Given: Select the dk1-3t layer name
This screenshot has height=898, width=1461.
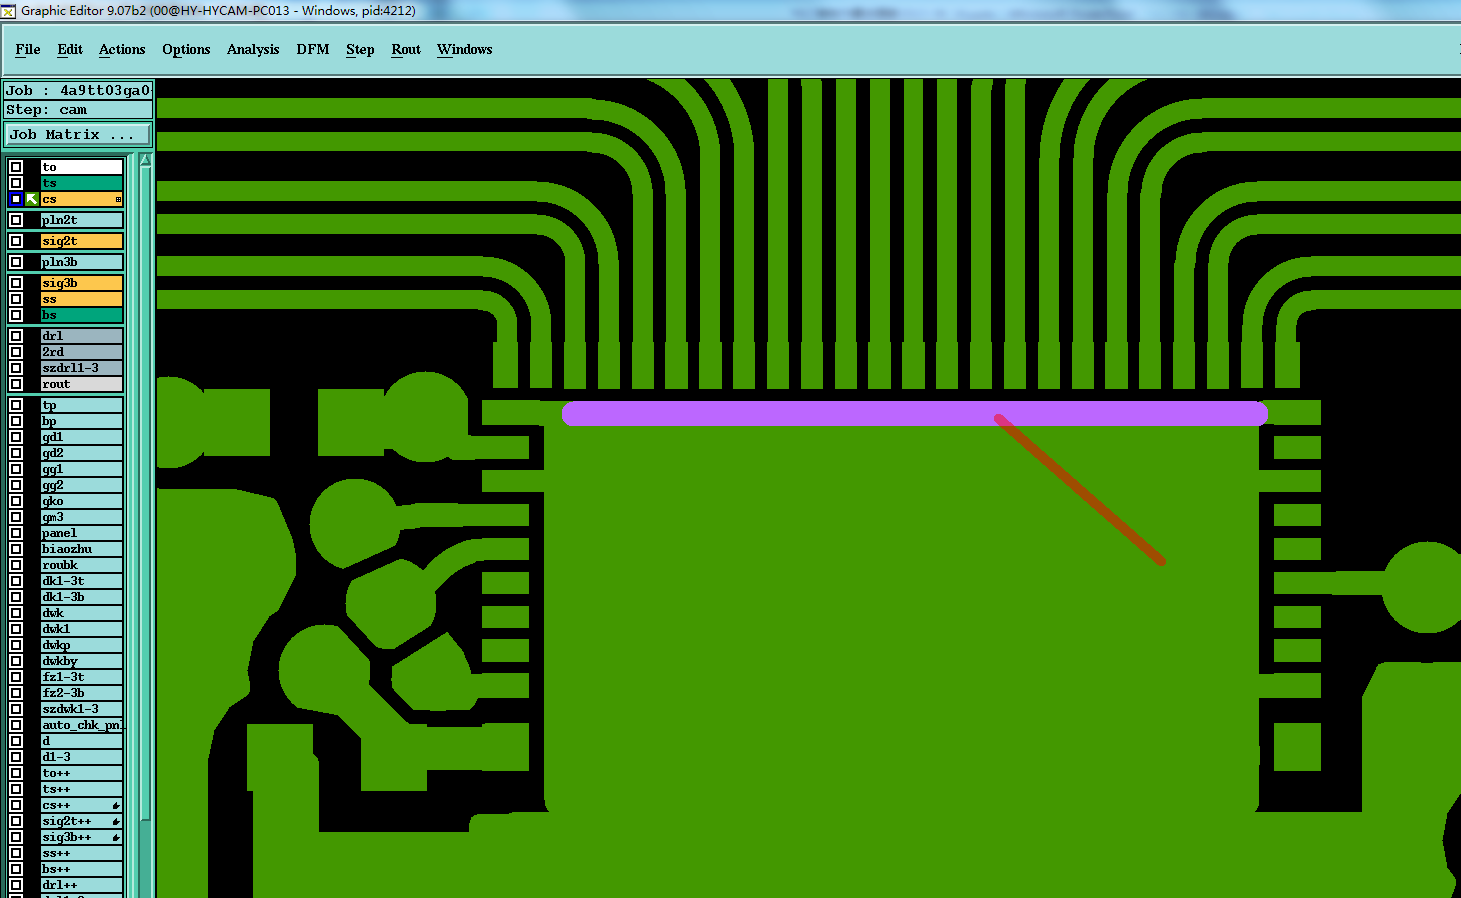Looking at the screenshot, I should point(81,581).
